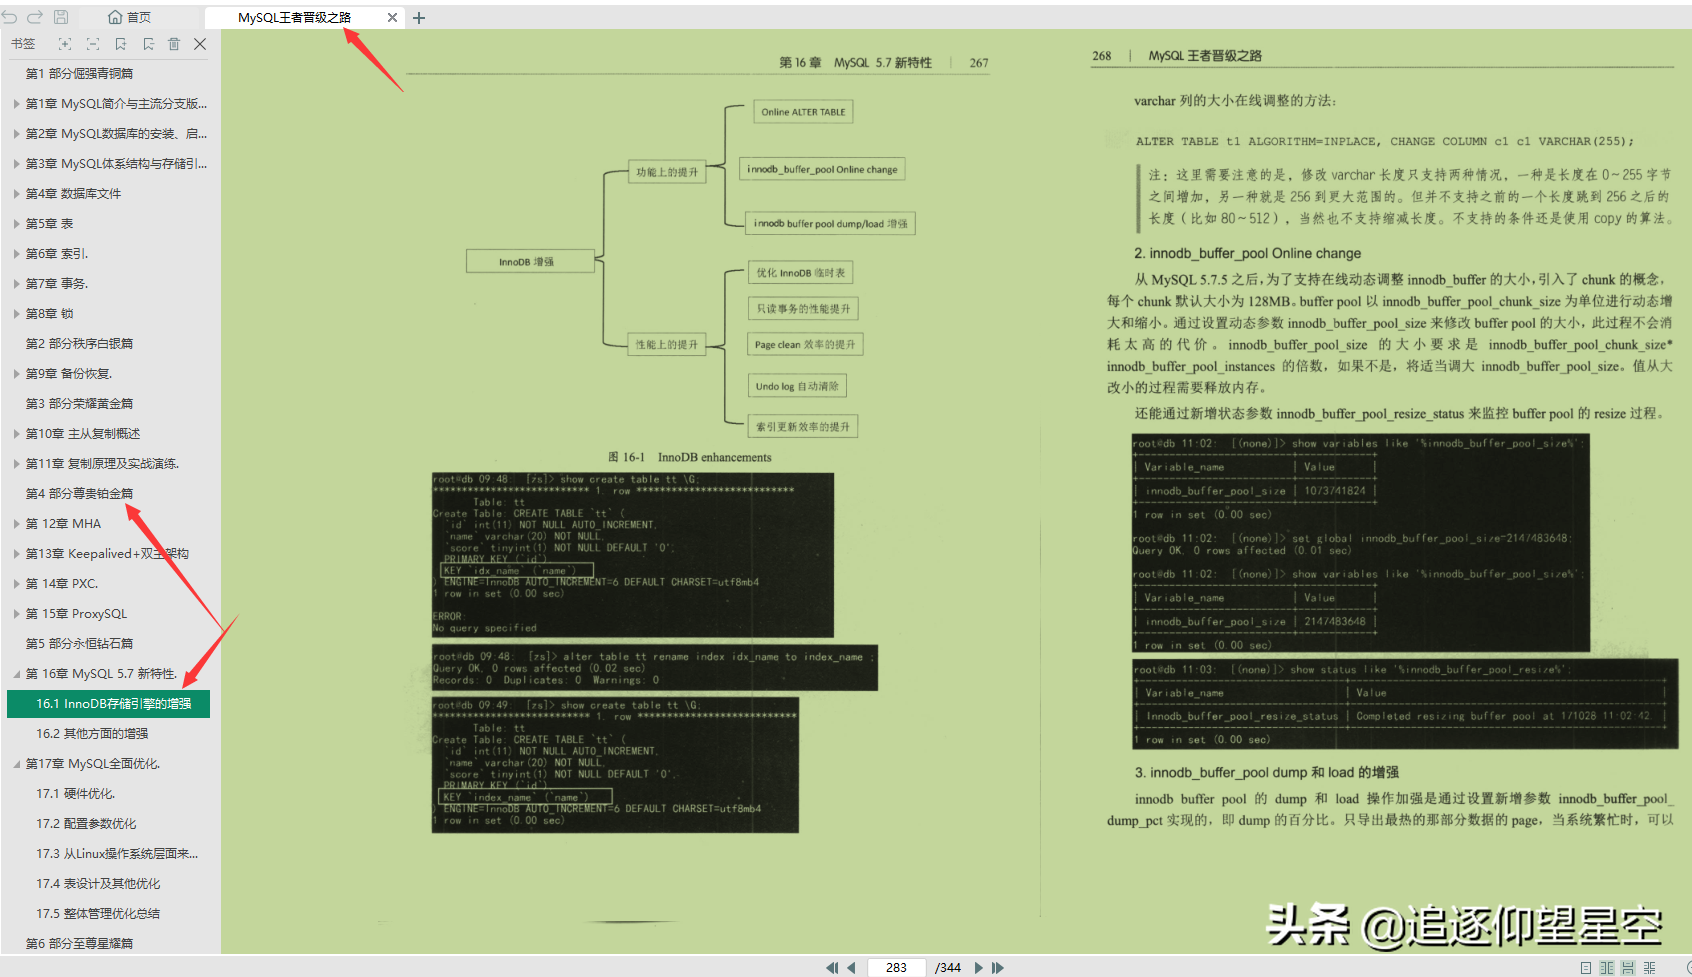Go to previous page arrow
The image size is (1692, 977).
pos(851,967)
